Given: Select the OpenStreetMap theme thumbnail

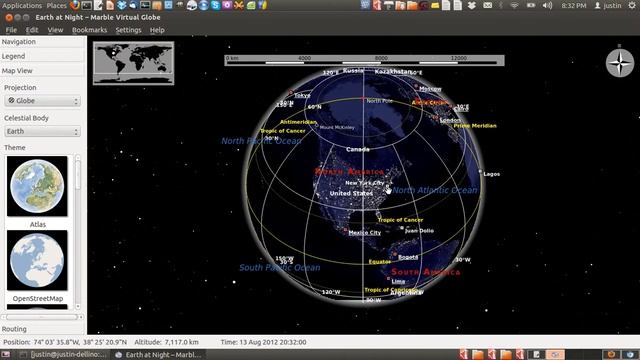Looking at the screenshot, I should 37,260.
